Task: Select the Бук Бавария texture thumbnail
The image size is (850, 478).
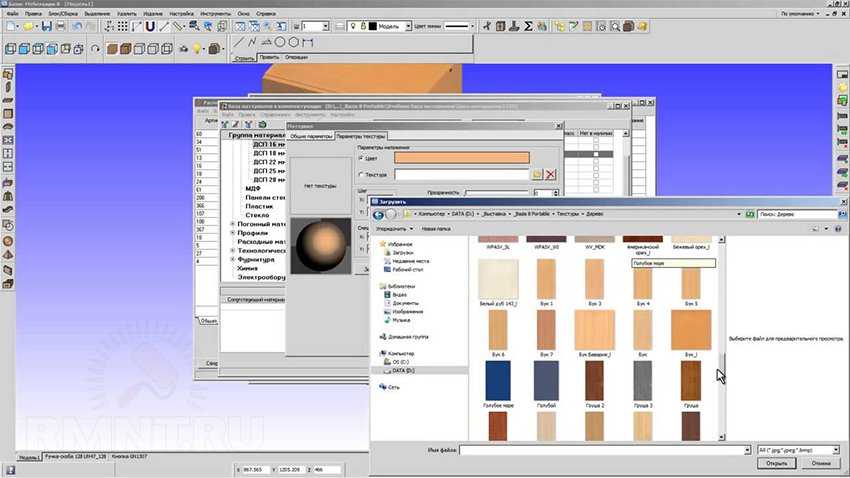Action: tap(593, 329)
